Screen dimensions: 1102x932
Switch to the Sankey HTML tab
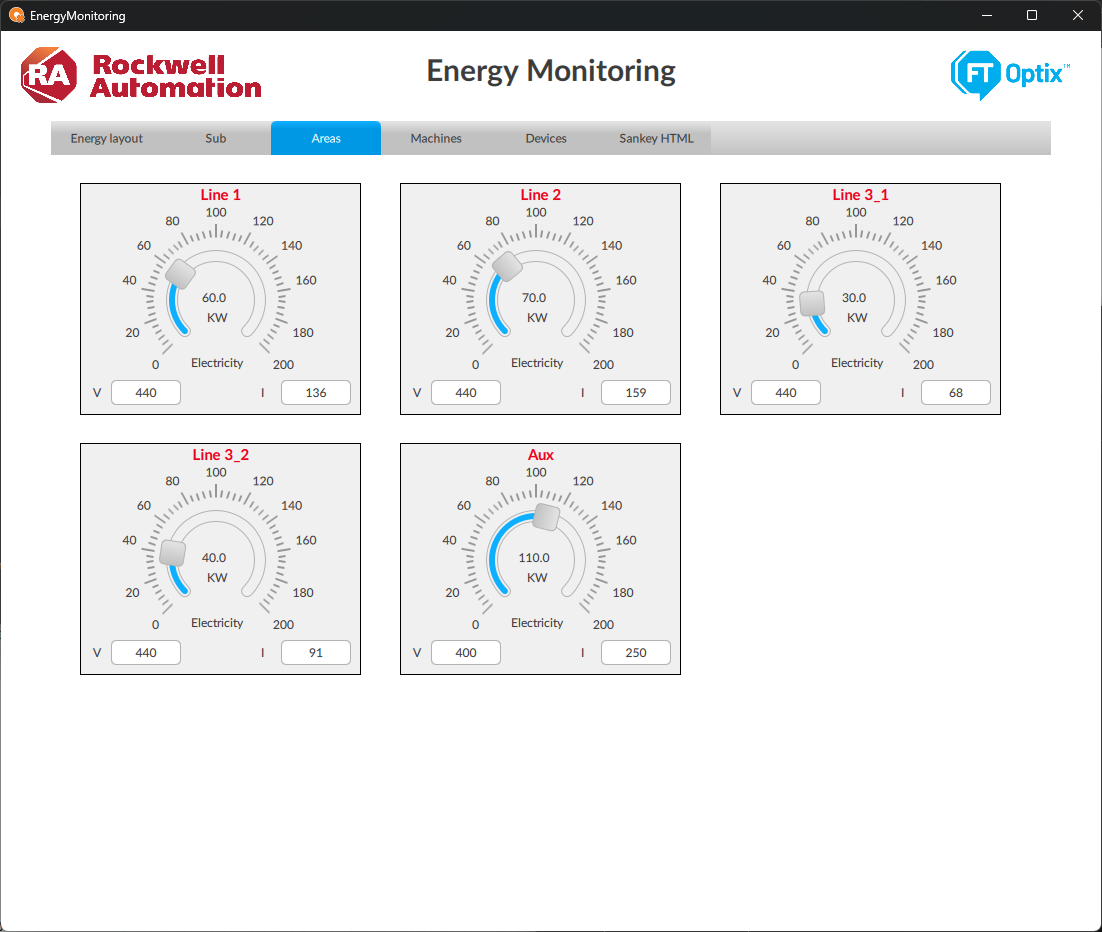coord(656,138)
